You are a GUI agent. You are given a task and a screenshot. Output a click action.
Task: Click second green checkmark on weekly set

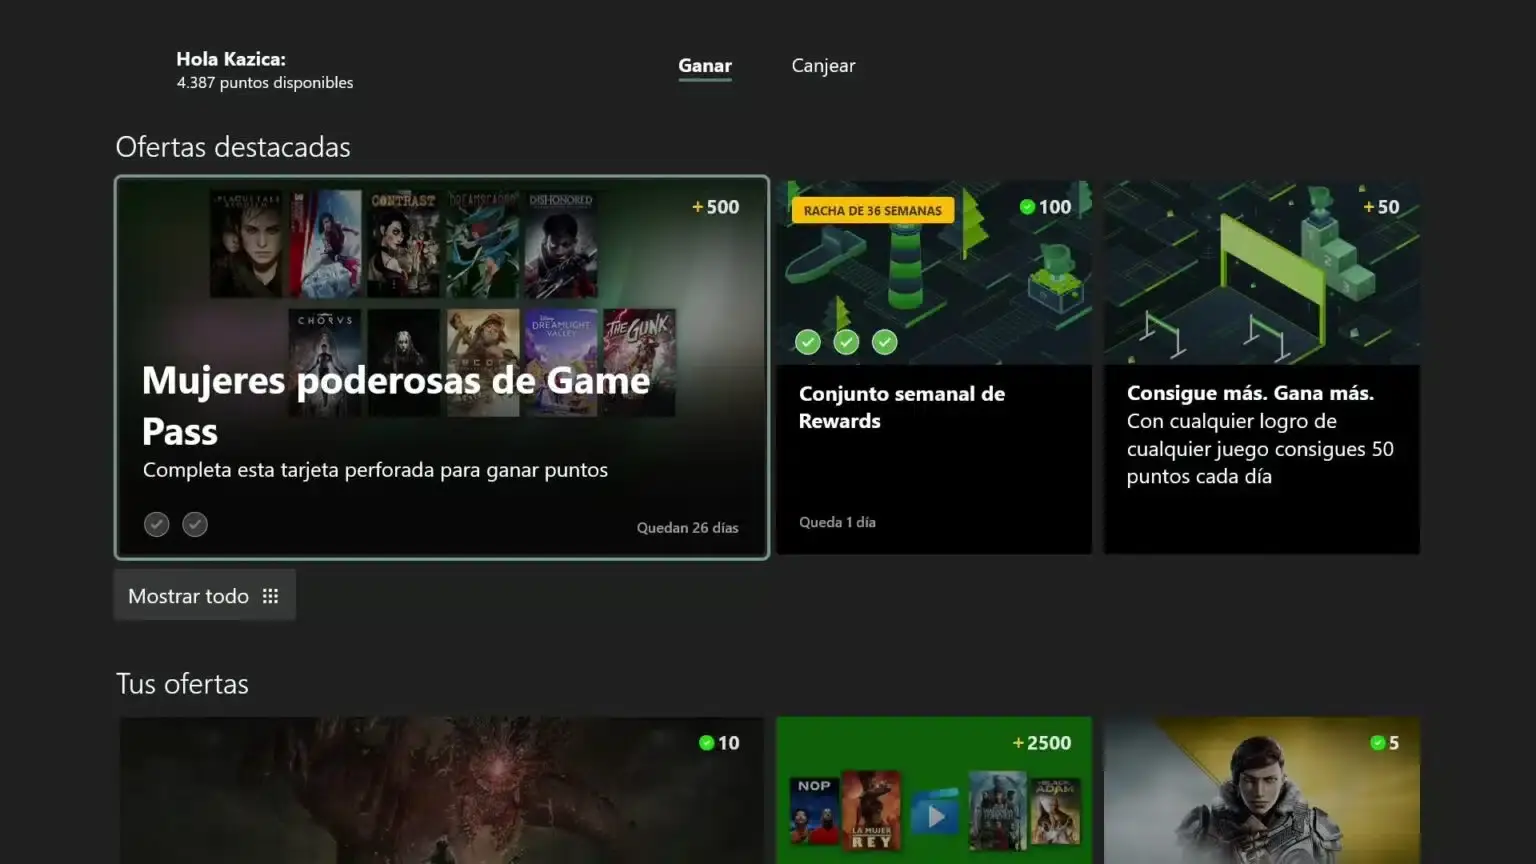[x=846, y=342]
